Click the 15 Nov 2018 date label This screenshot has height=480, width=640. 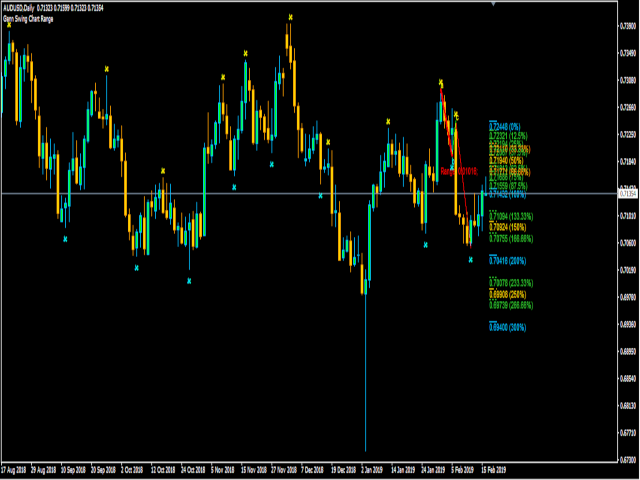coord(253,470)
